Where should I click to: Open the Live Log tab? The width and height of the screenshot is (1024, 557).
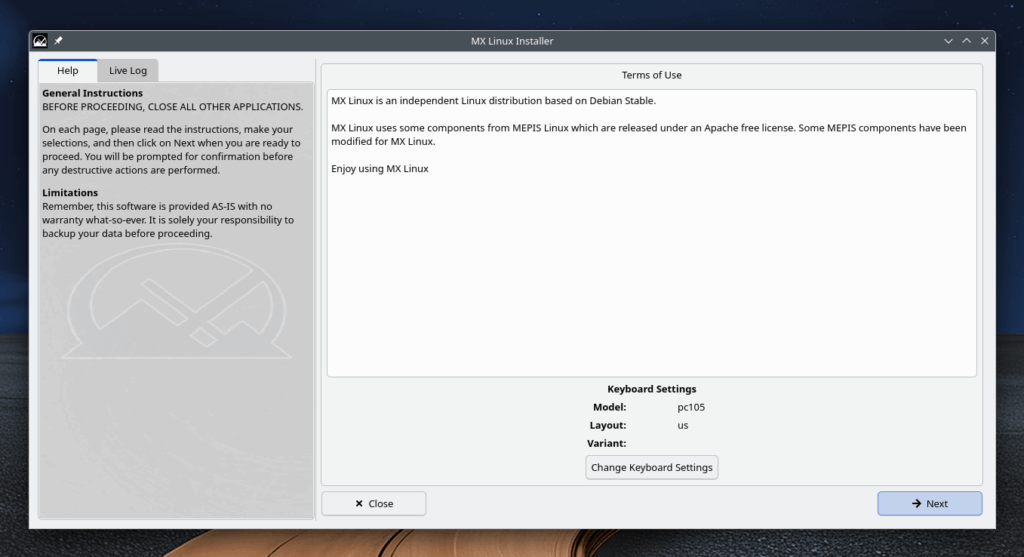pyautogui.click(x=128, y=71)
